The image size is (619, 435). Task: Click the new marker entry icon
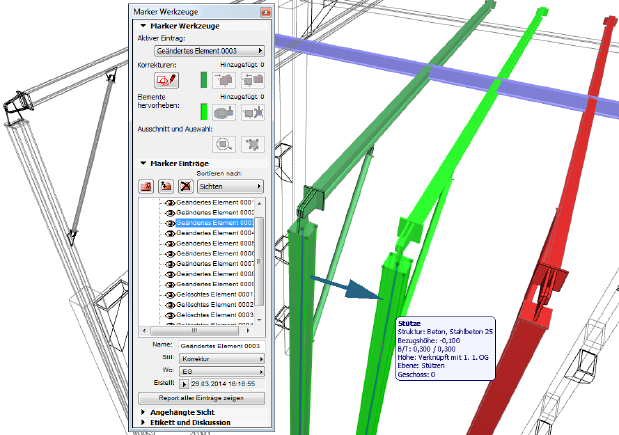point(146,186)
